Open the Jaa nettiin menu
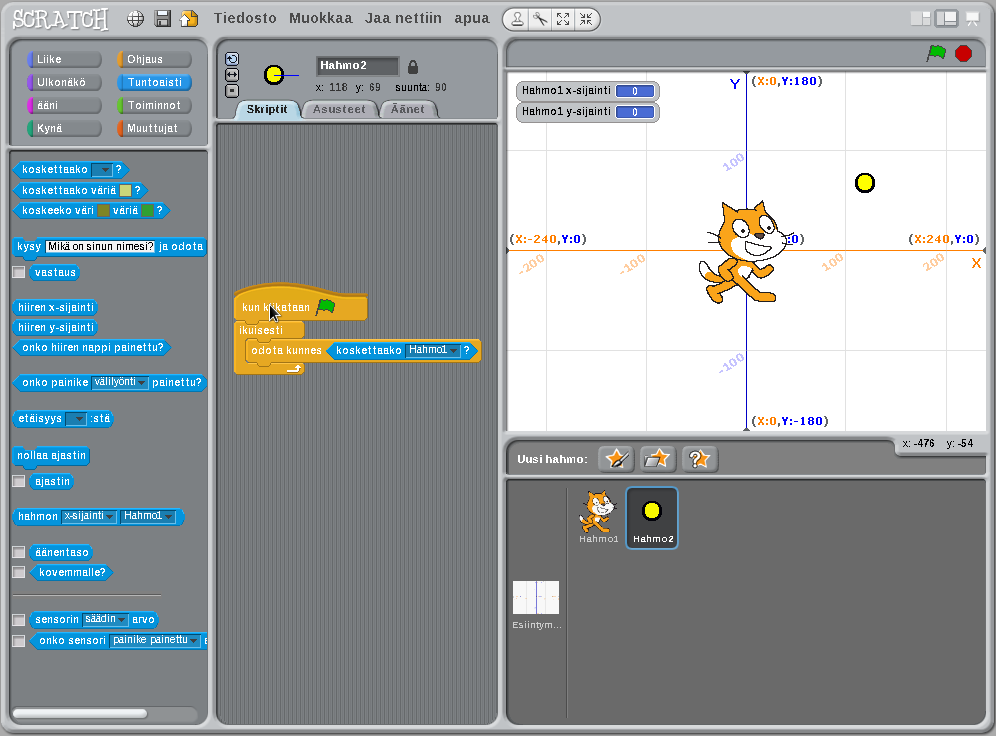 [x=403, y=18]
